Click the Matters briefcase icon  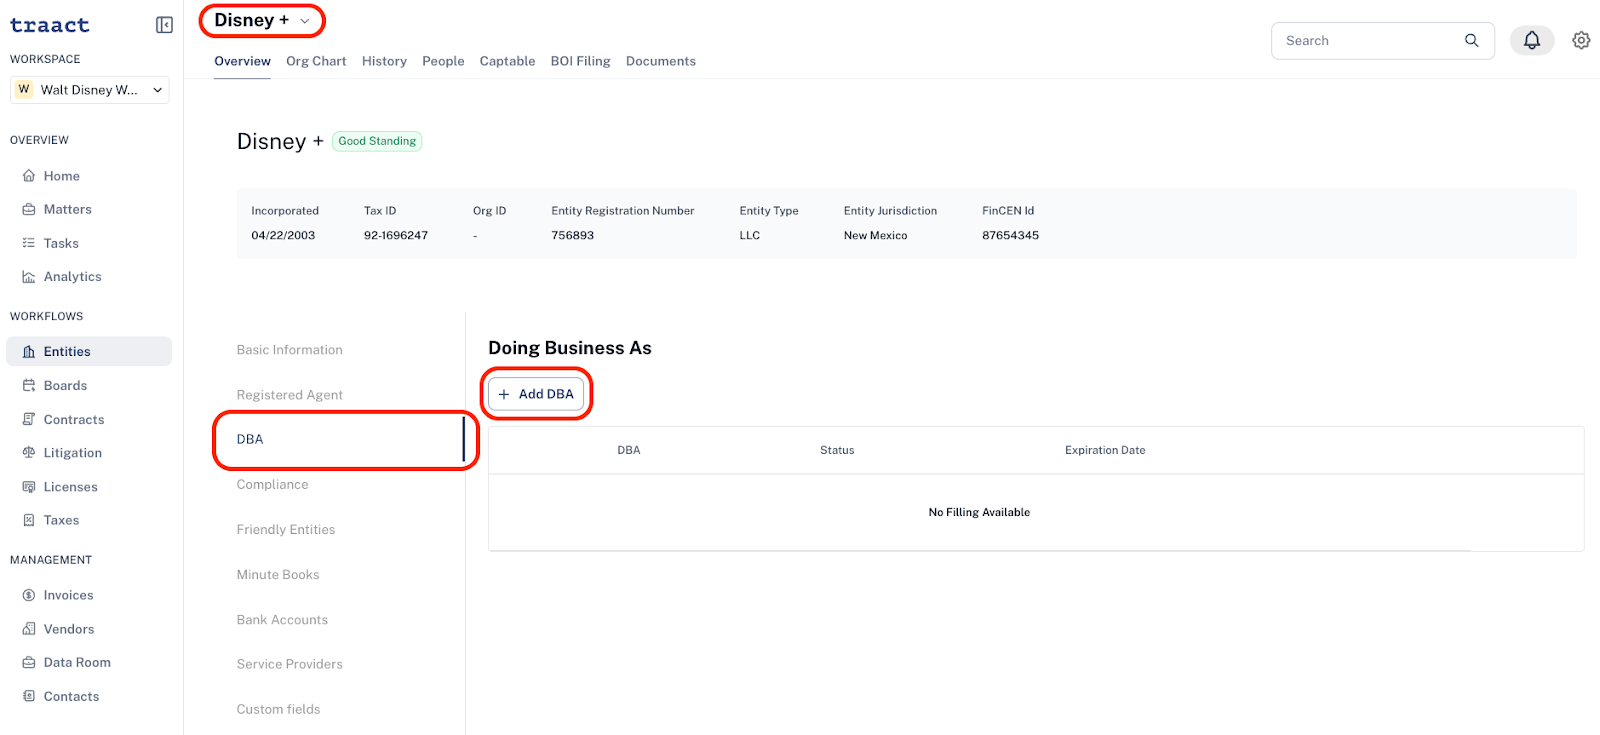pos(29,210)
